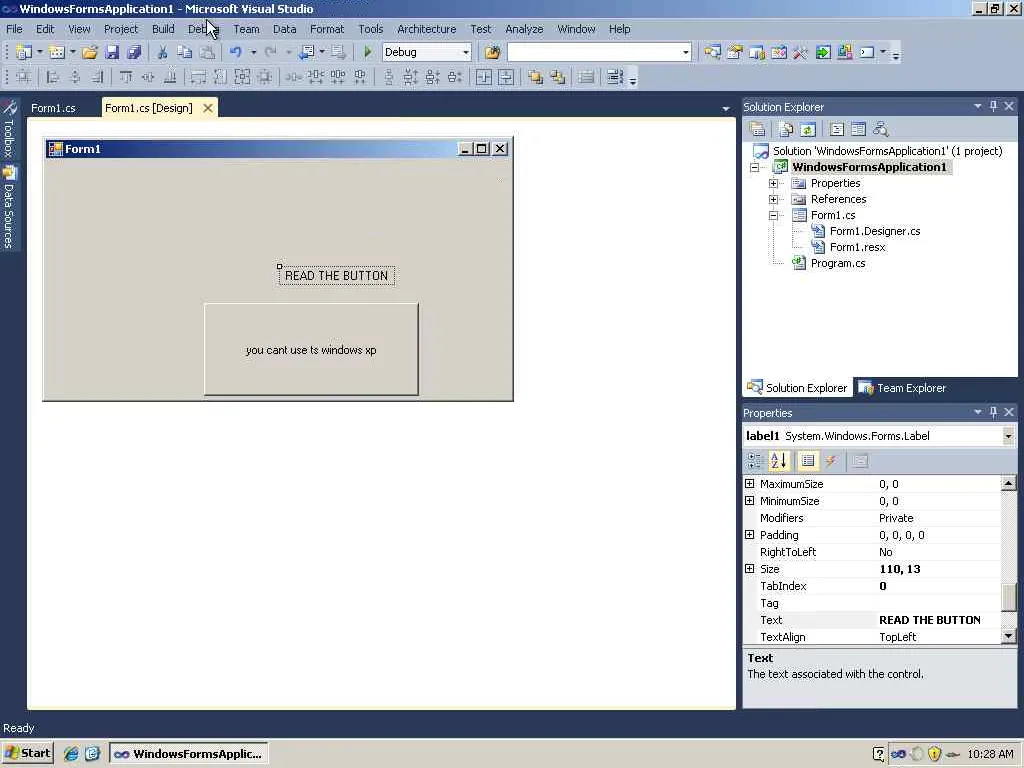Viewport: 1024px width, 768px height.
Task: Switch to the Form1.cs code tab
Action: pyautogui.click(x=54, y=108)
